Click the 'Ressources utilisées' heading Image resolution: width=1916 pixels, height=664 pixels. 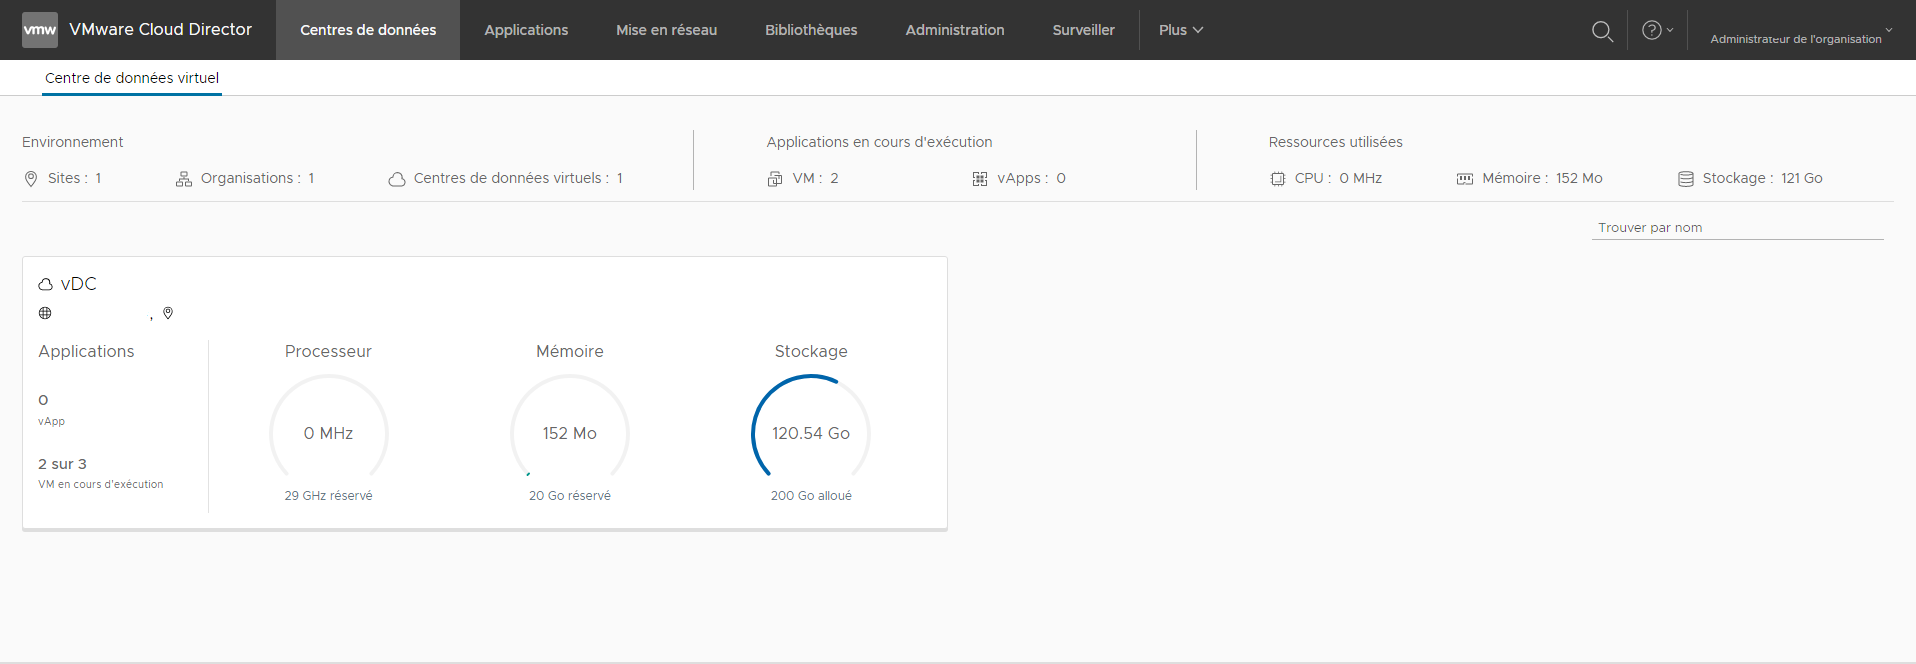(x=1336, y=142)
